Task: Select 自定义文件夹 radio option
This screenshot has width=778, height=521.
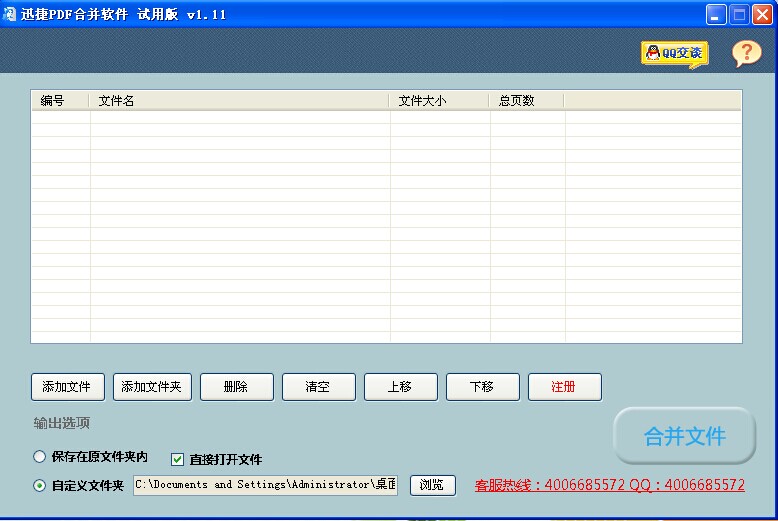Action: (x=40, y=486)
